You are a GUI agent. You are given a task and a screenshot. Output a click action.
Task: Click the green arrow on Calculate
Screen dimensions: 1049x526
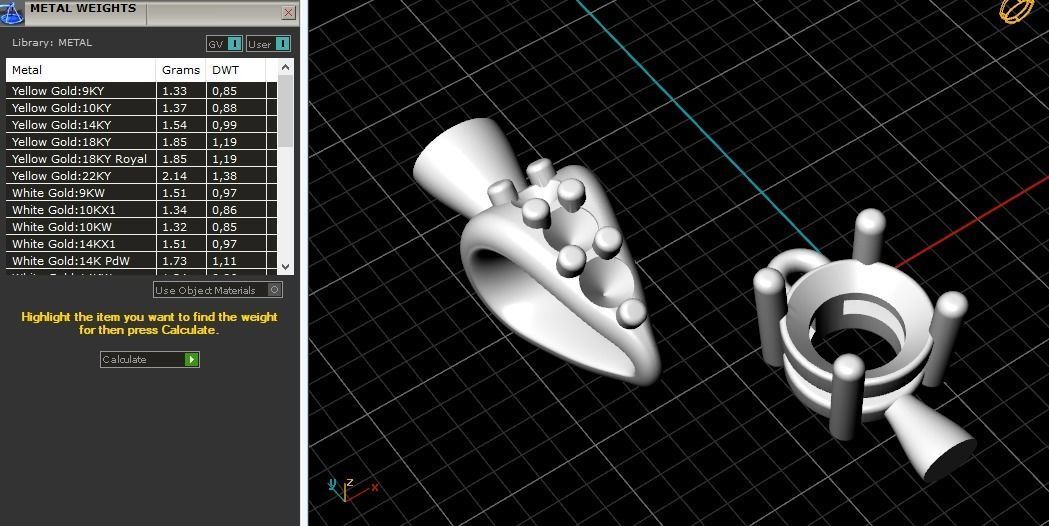[191, 359]
